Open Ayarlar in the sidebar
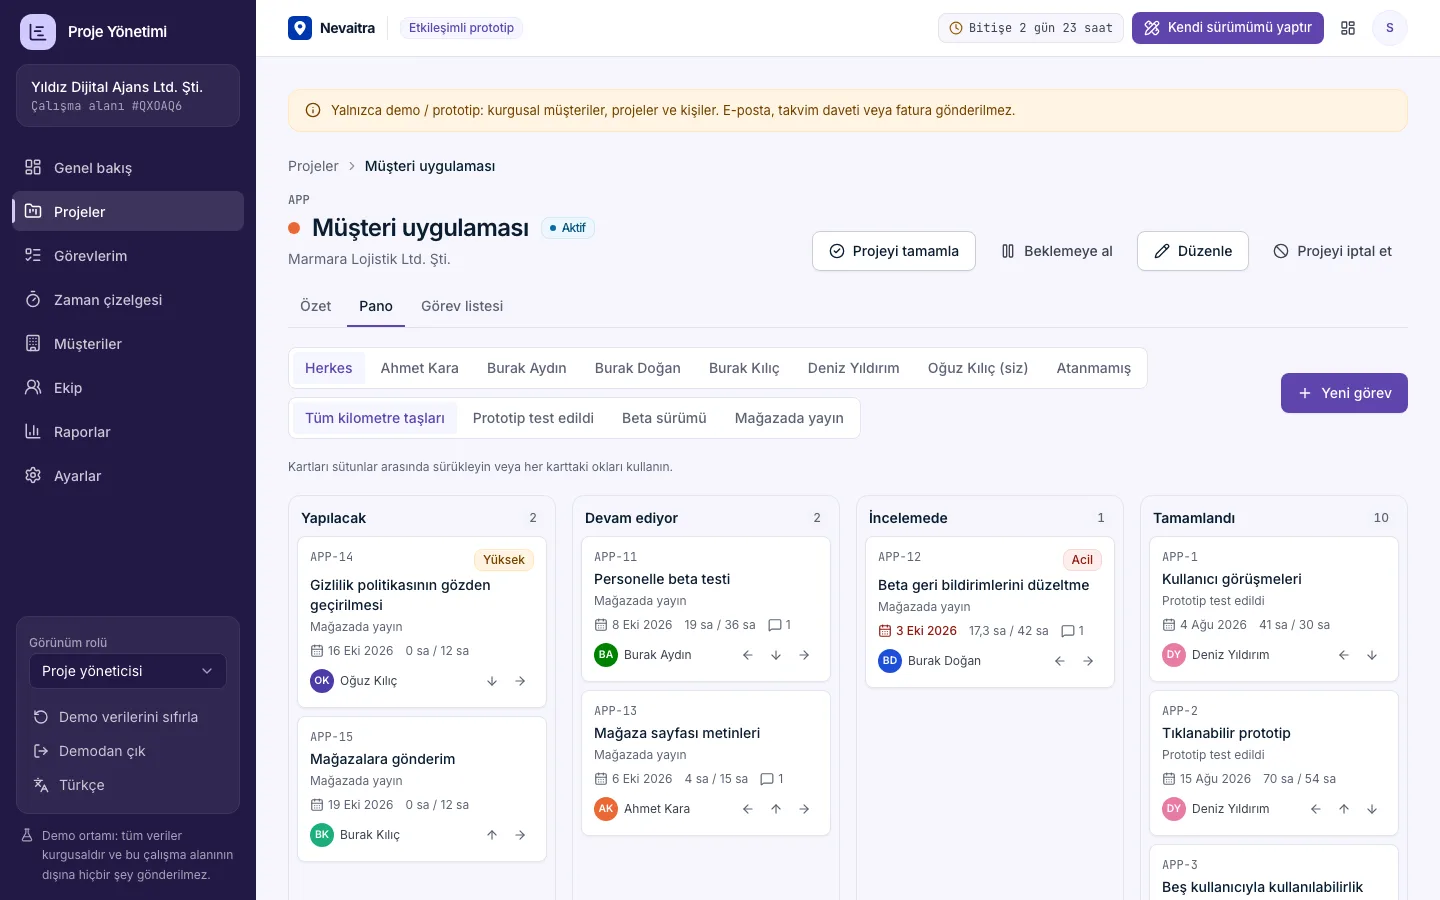Viewport: 1440px width, 900px height. coord(128,476)
